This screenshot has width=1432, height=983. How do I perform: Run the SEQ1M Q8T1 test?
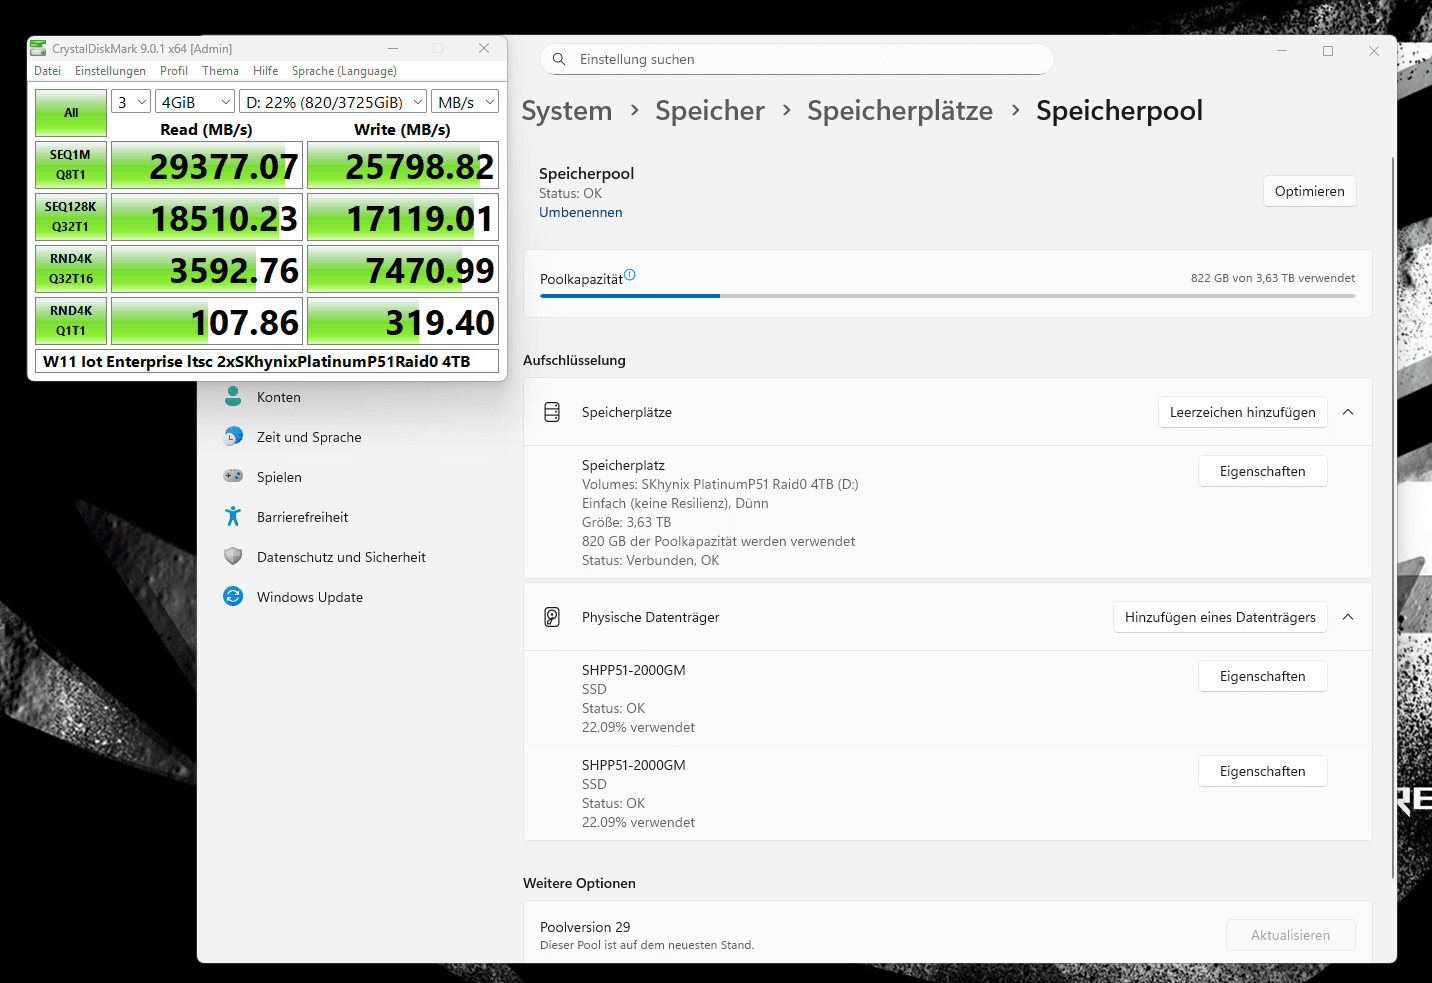coord(71,165)
